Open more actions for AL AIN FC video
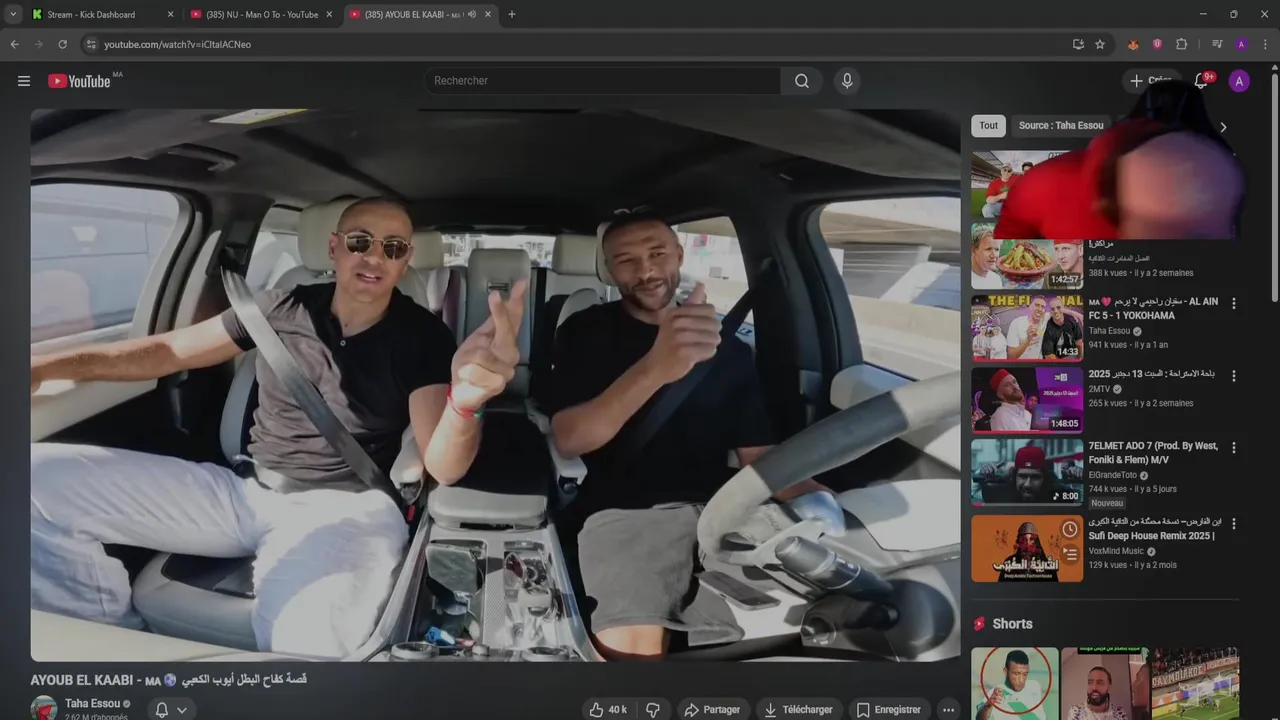This screenshot has width=1280, height=720. 1233,303
